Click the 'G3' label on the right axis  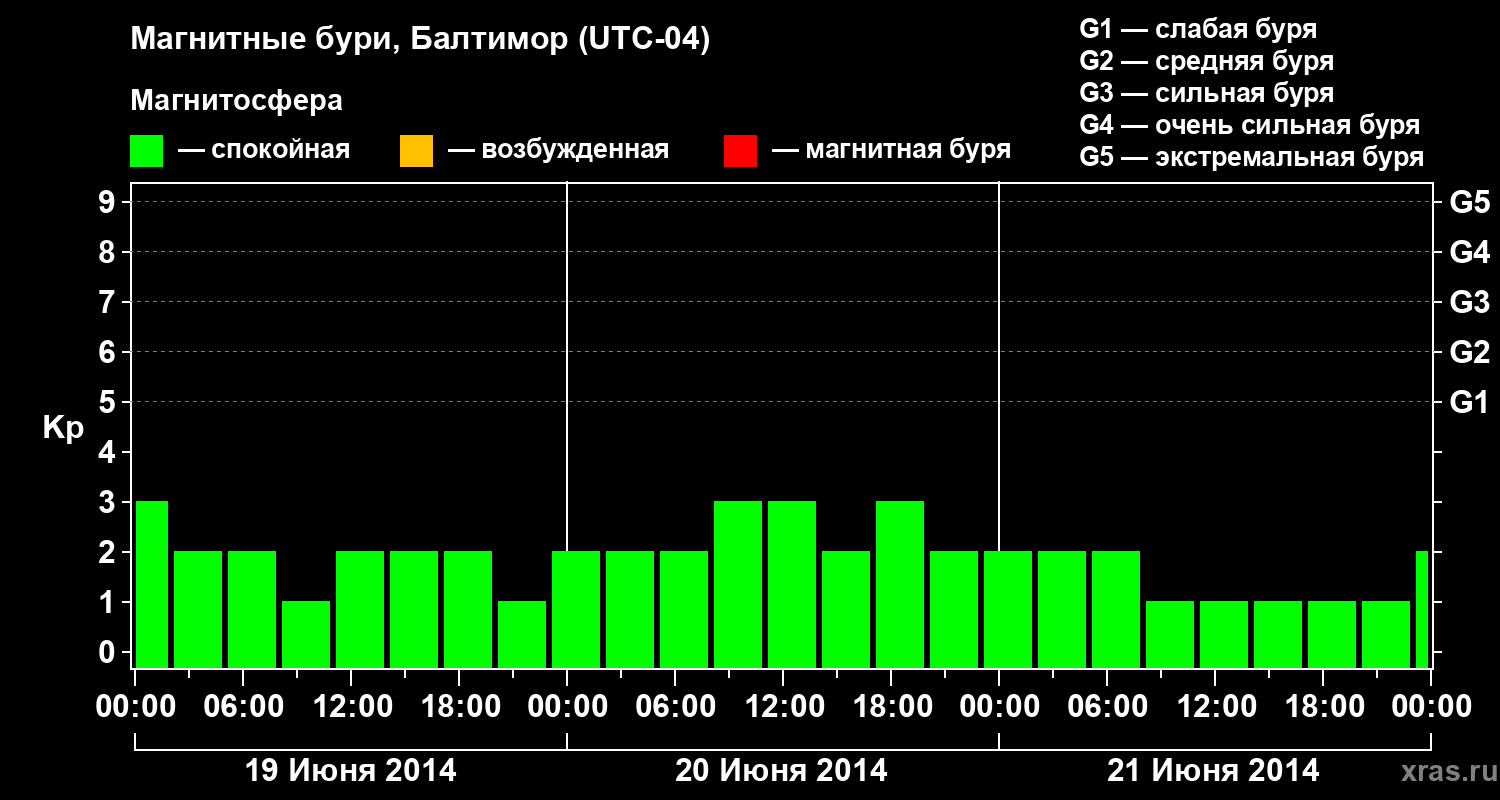(1470, 302)
